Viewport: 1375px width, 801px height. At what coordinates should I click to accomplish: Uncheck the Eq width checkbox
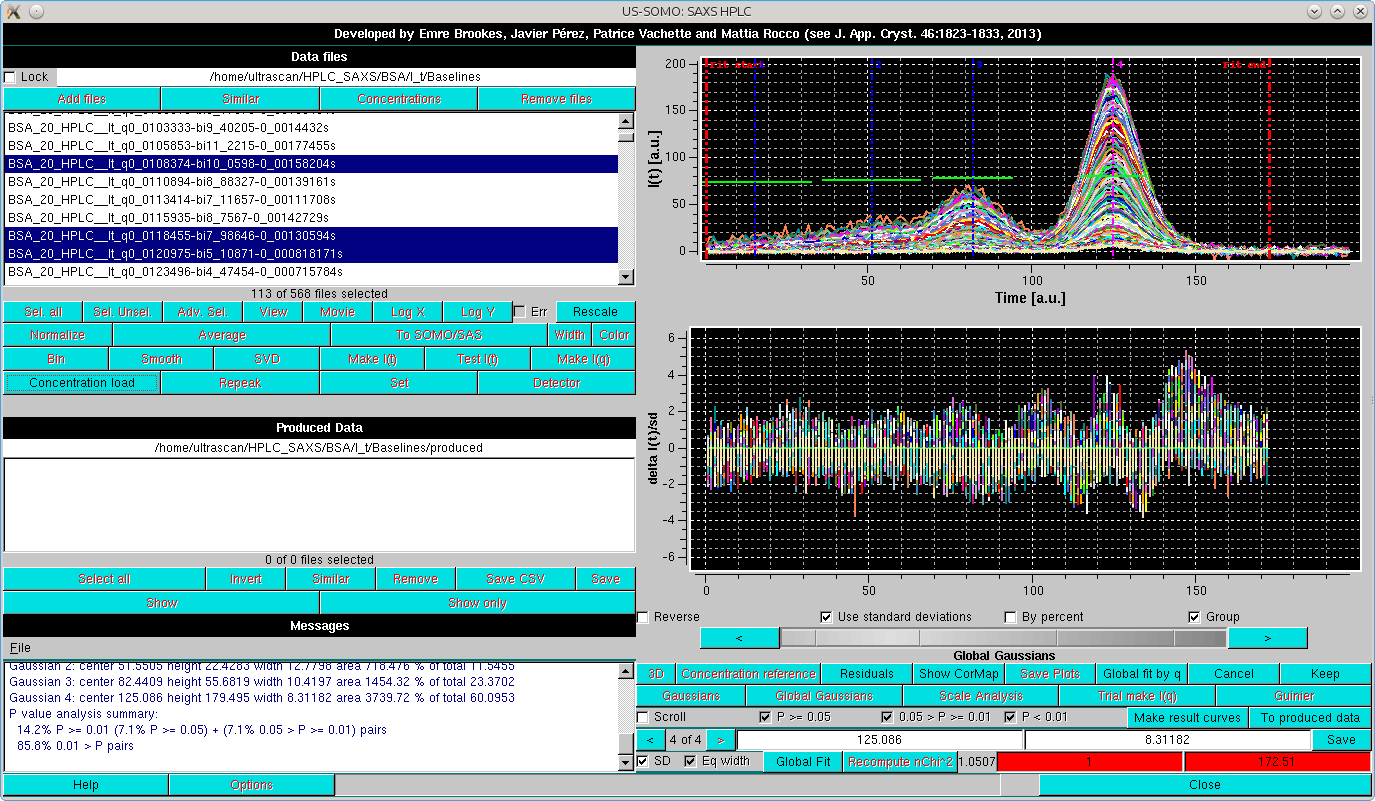tap(690, 761)
